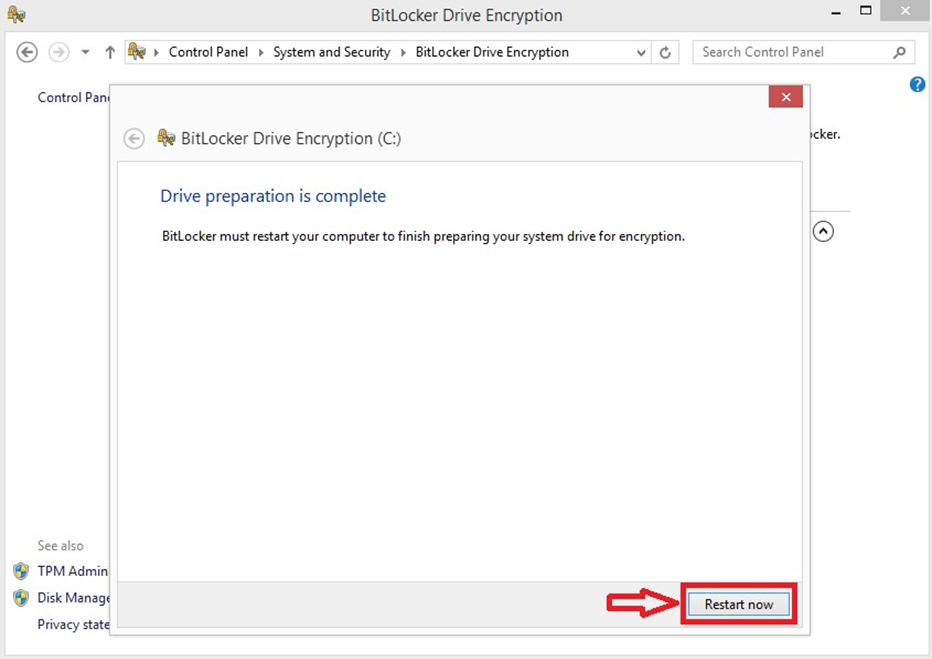Open the Disk Management link

74,598
